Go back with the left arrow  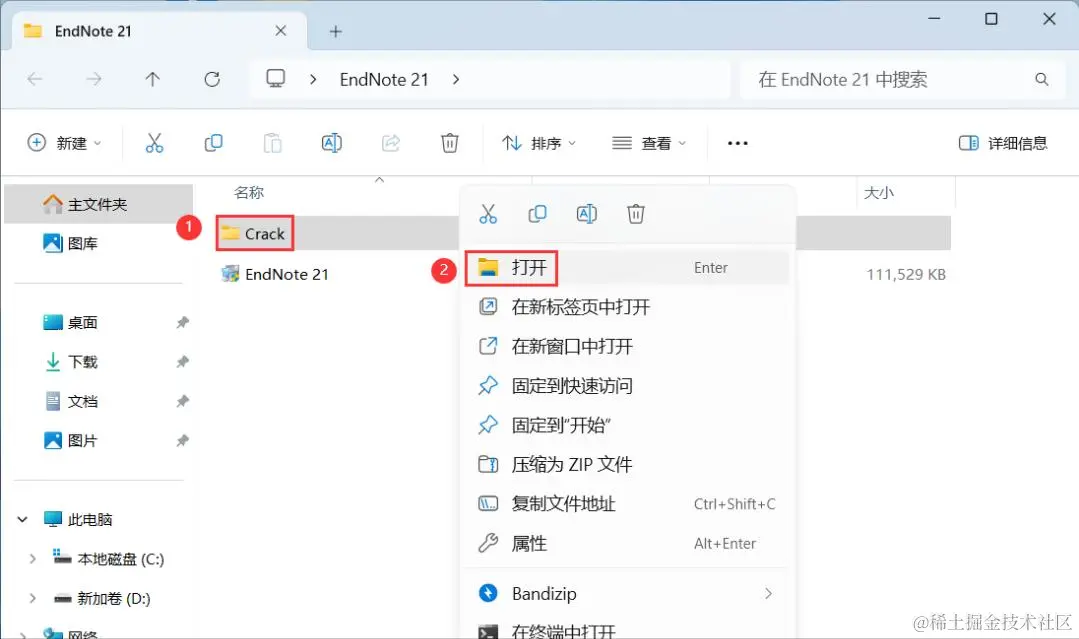click(x=34, y=79)
